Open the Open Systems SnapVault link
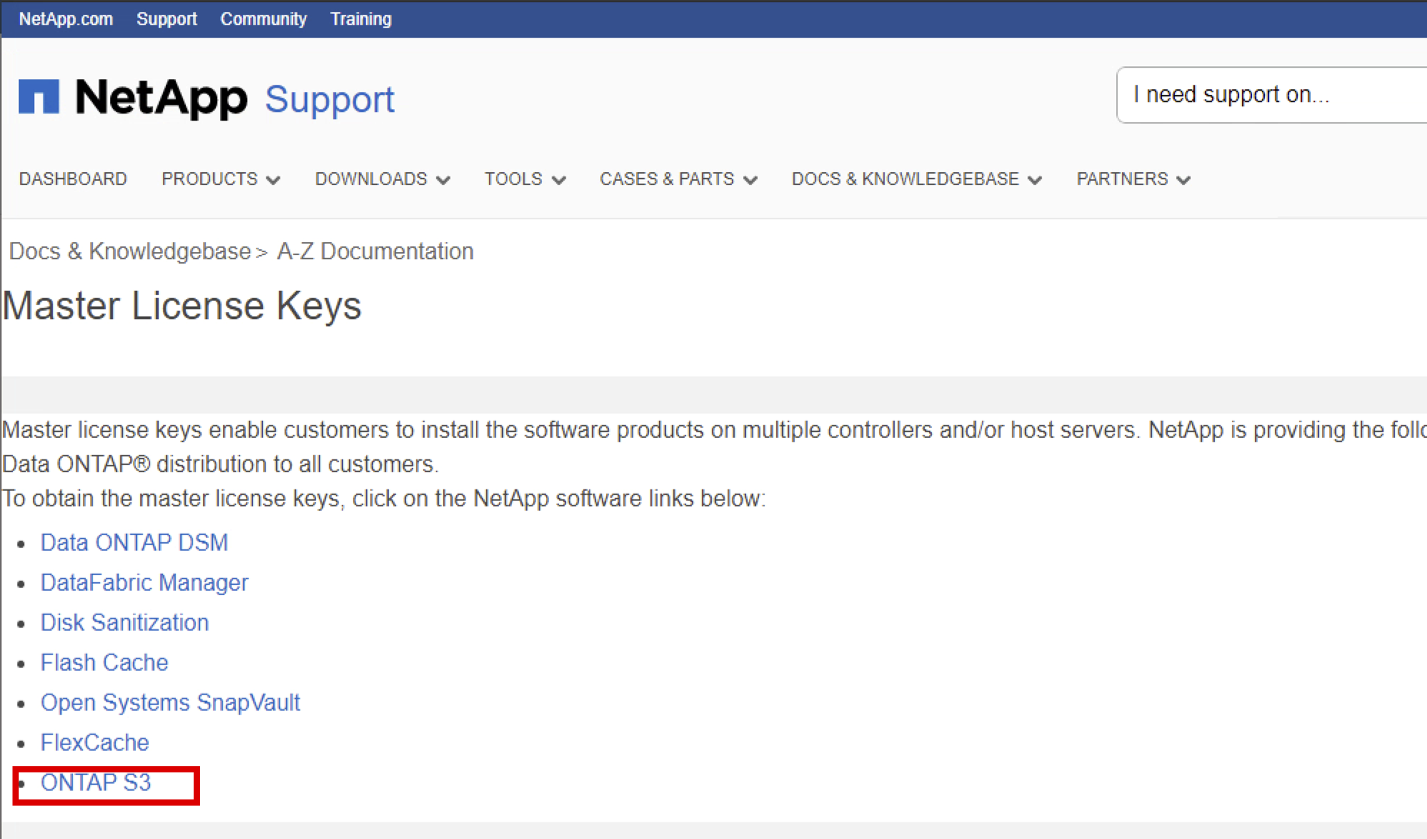The width and height of the screenshot is (1427, 839). pyautogui.click(x=171, y=703)
